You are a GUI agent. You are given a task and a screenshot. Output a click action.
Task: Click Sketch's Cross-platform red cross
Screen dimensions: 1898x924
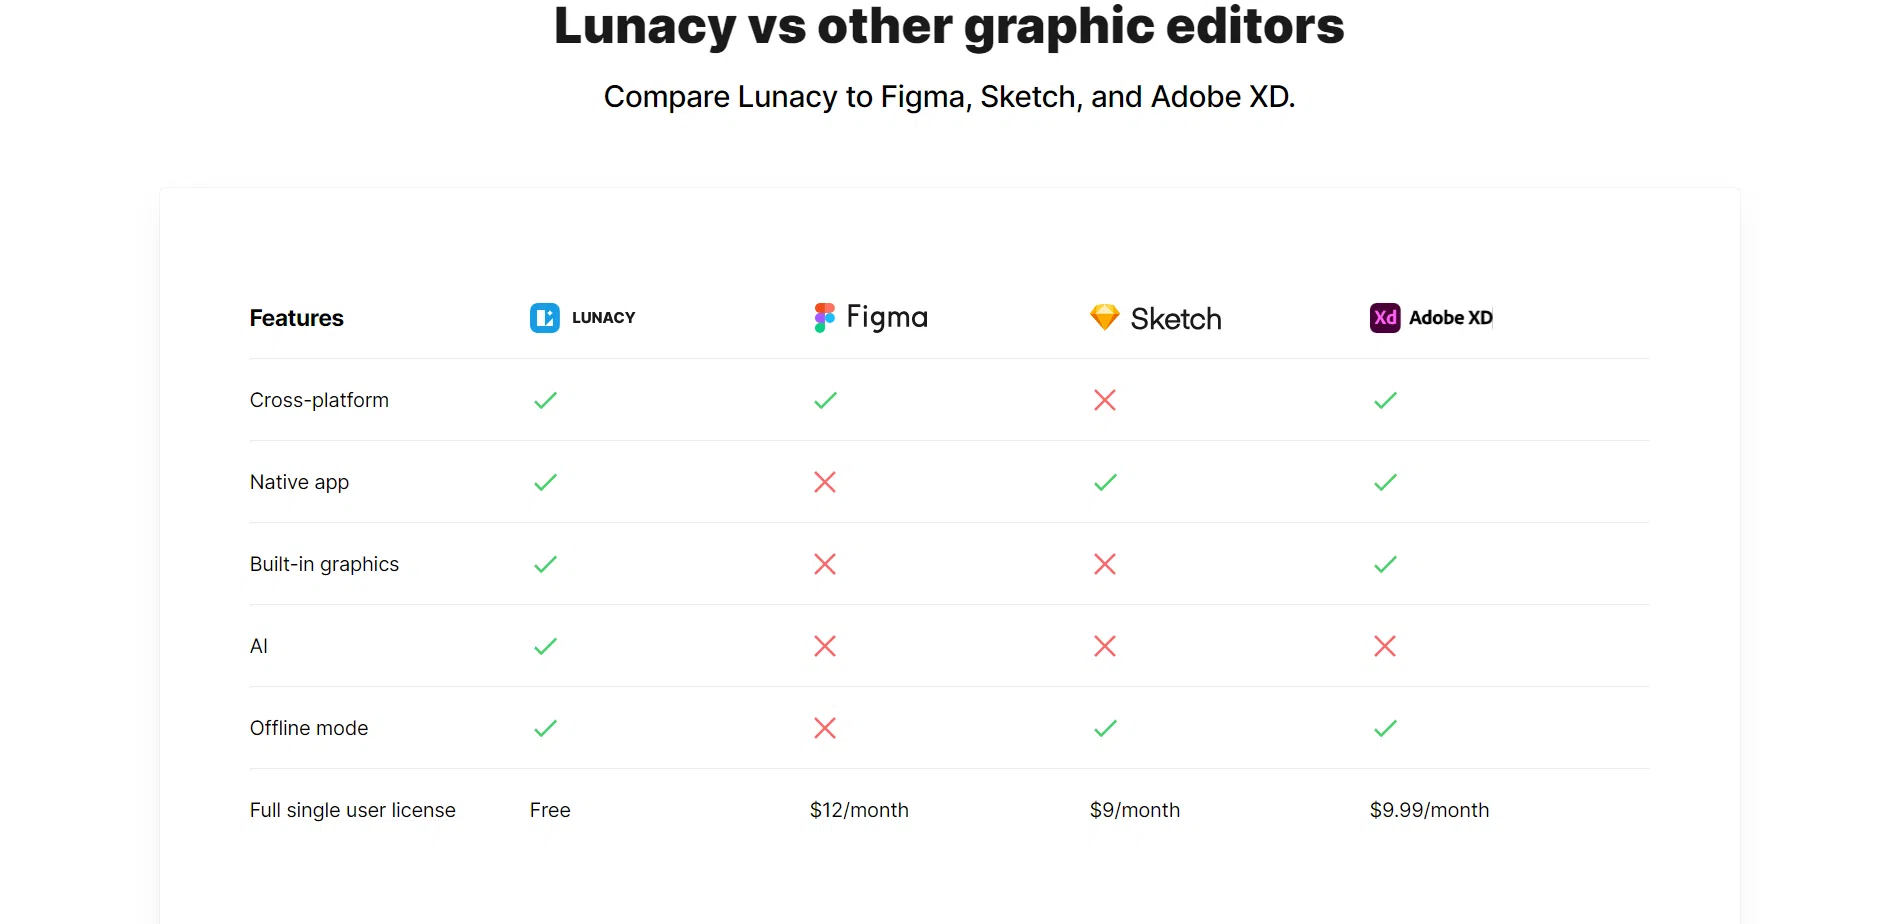click(x=1105, y=400)
